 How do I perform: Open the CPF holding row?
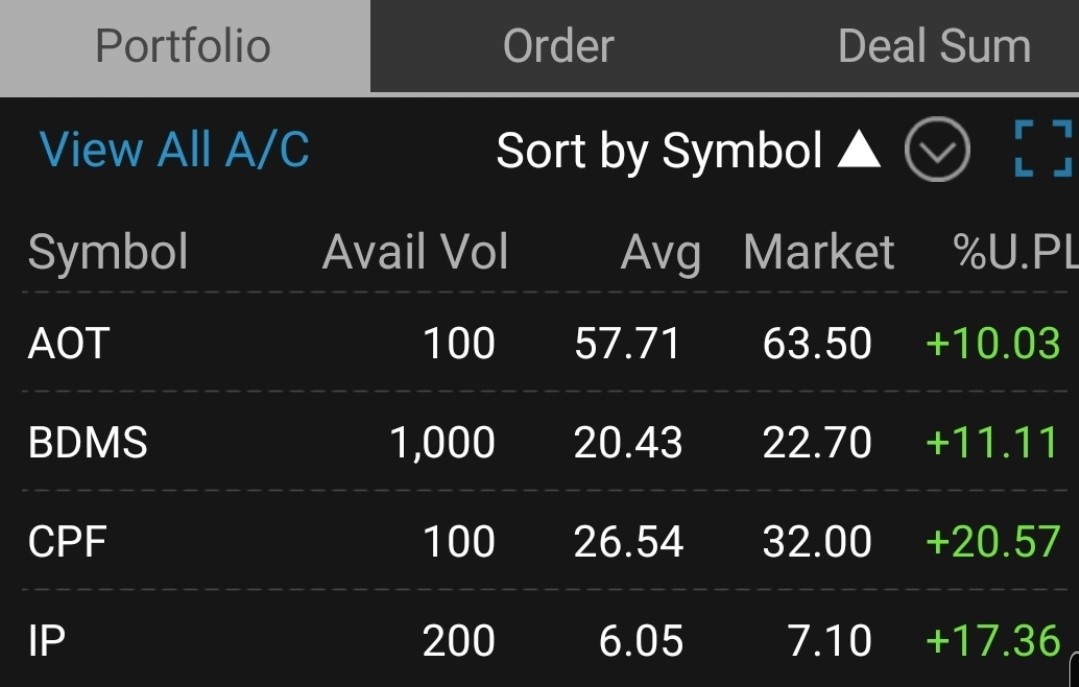click(x=68, y=541)
